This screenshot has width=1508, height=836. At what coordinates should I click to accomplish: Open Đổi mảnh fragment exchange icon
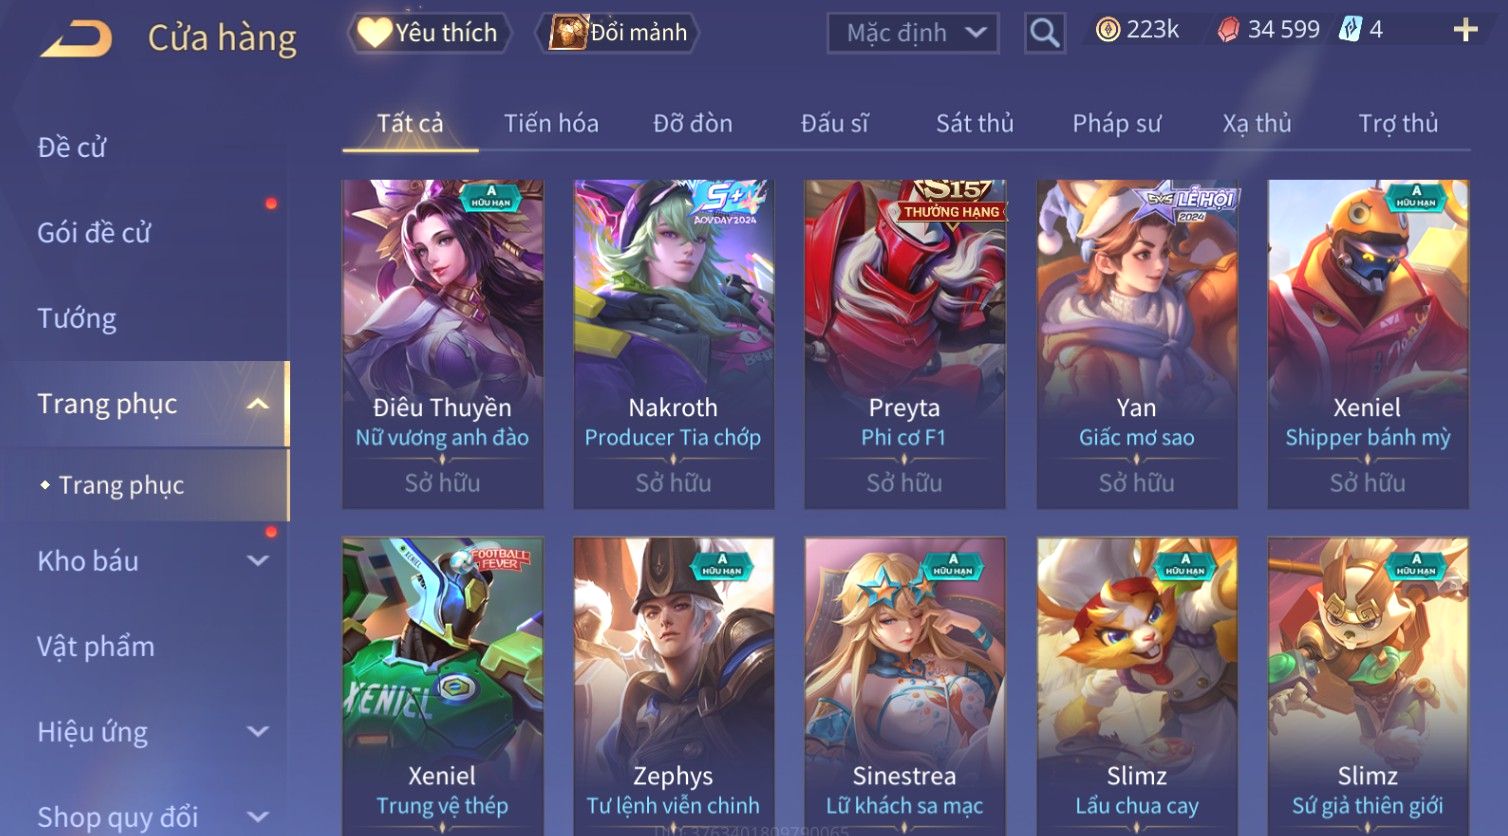tap(568, 32)
